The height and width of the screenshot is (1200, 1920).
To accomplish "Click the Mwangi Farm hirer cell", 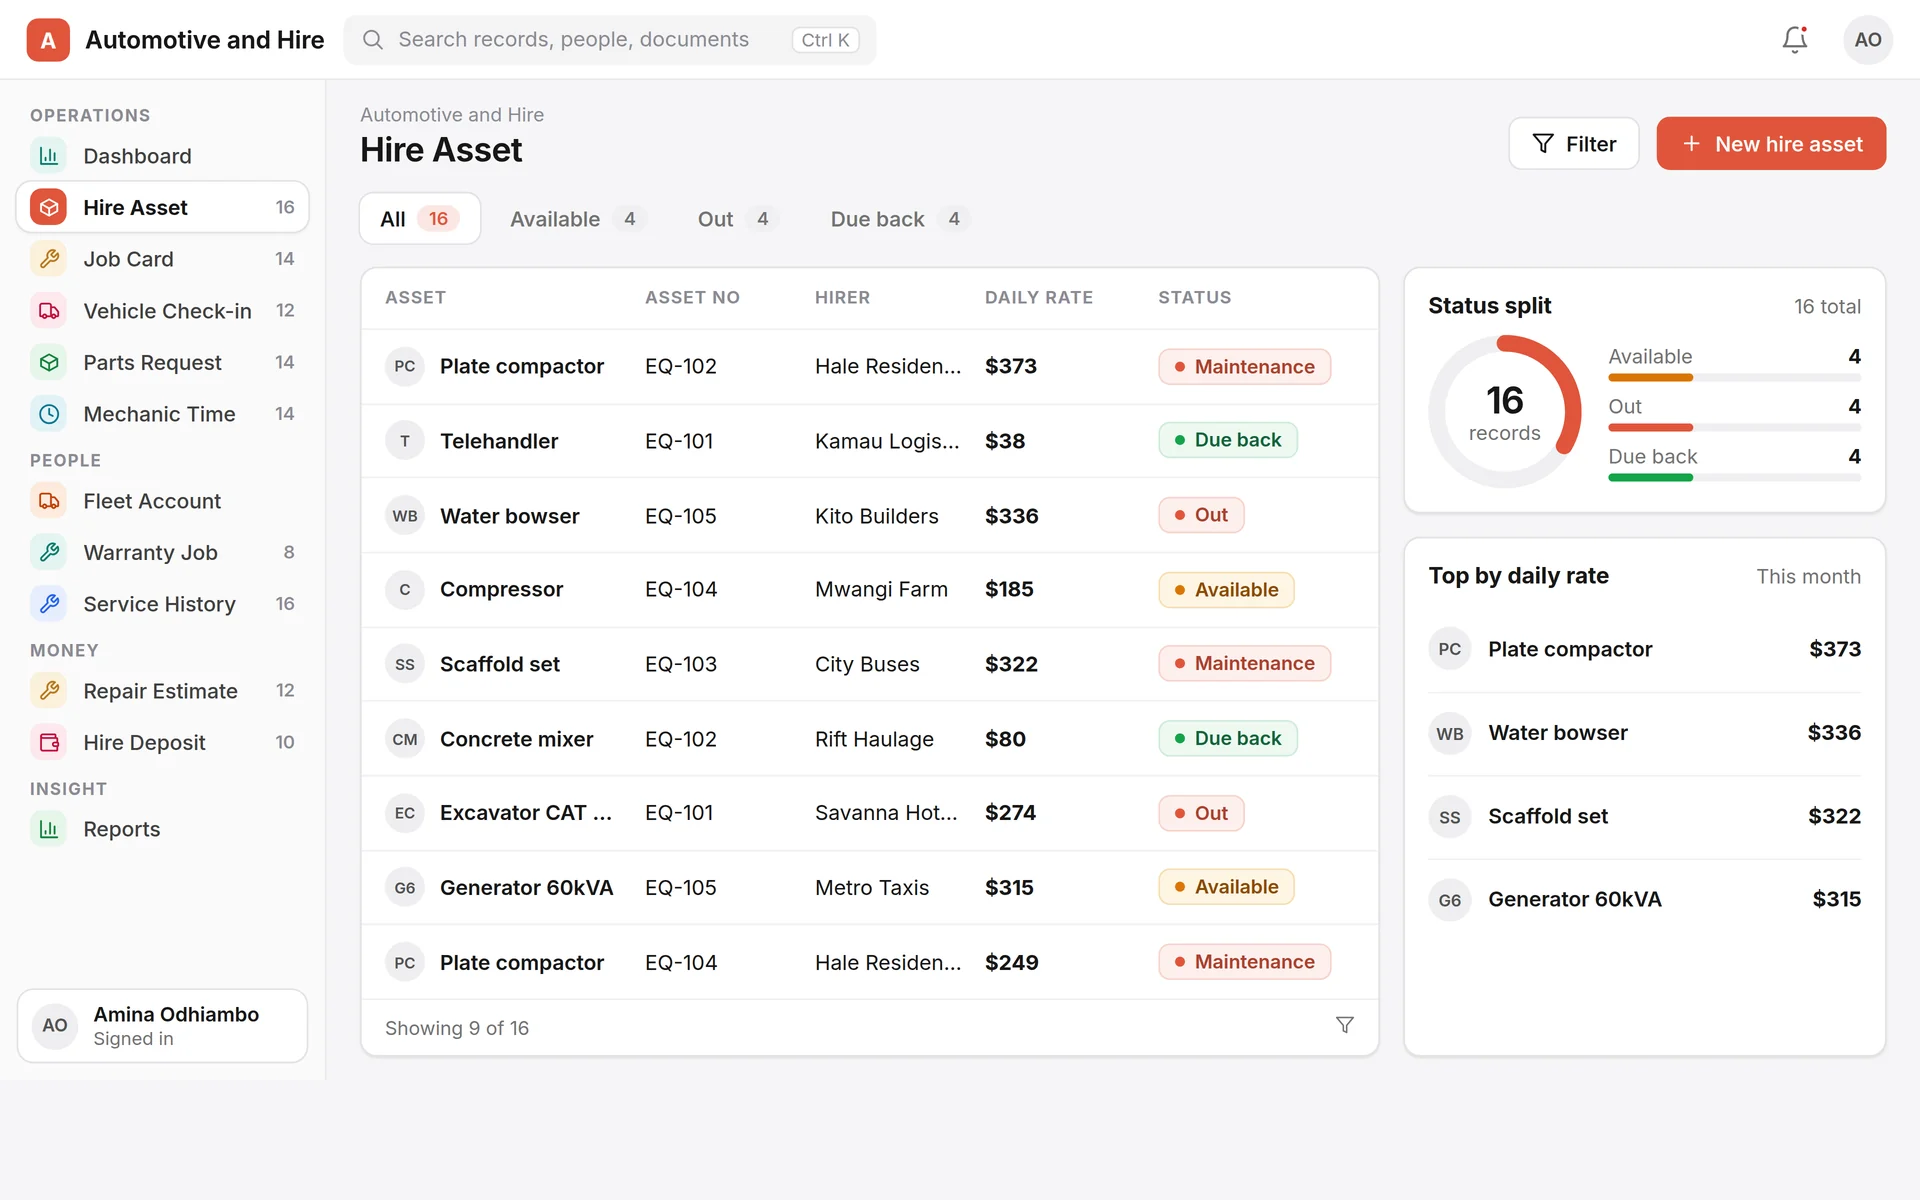I will [881, 590].
